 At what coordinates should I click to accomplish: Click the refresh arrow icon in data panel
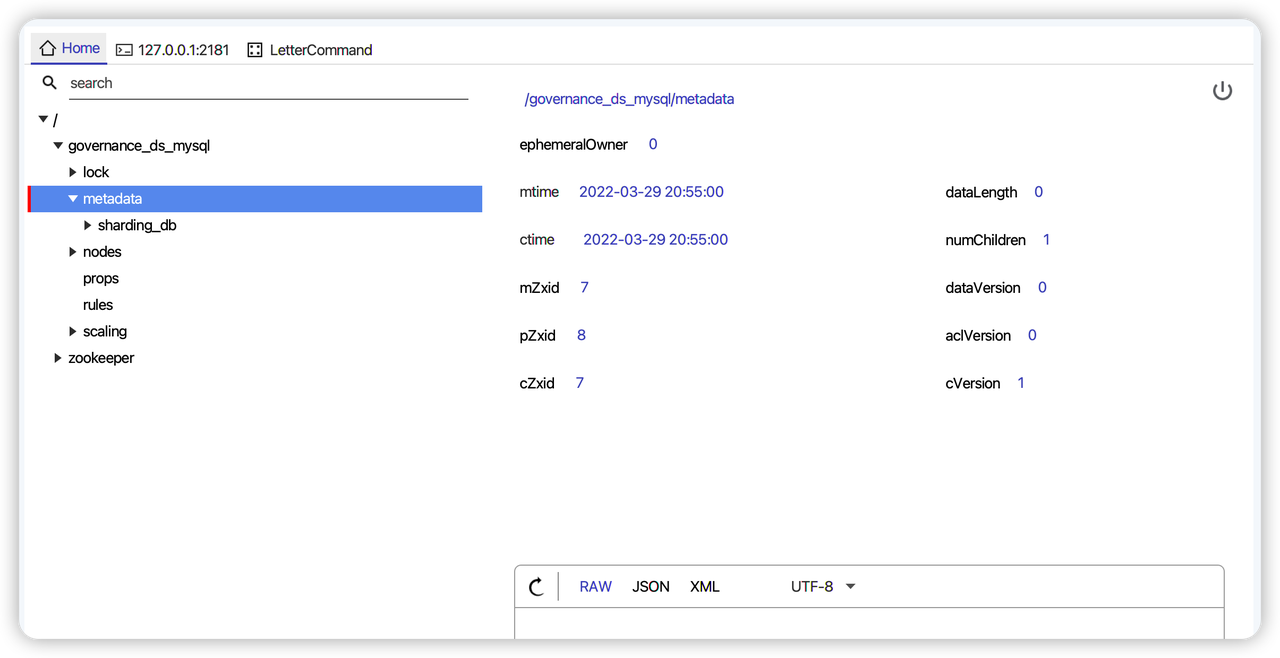pos(536,587)
